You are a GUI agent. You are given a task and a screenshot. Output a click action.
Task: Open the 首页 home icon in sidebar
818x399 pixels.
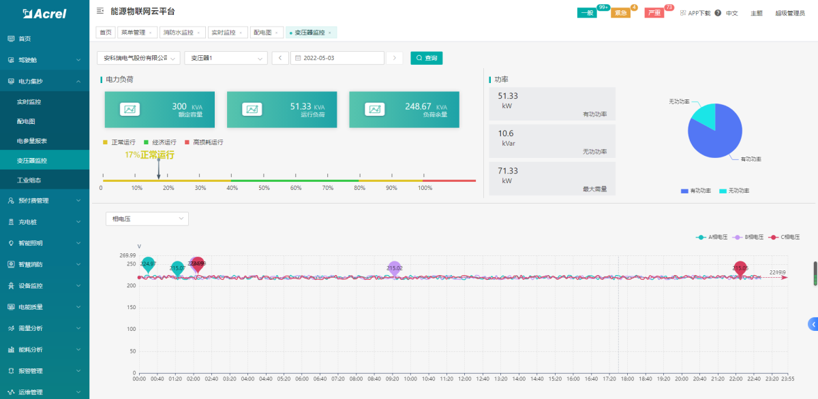coord(11,39)
